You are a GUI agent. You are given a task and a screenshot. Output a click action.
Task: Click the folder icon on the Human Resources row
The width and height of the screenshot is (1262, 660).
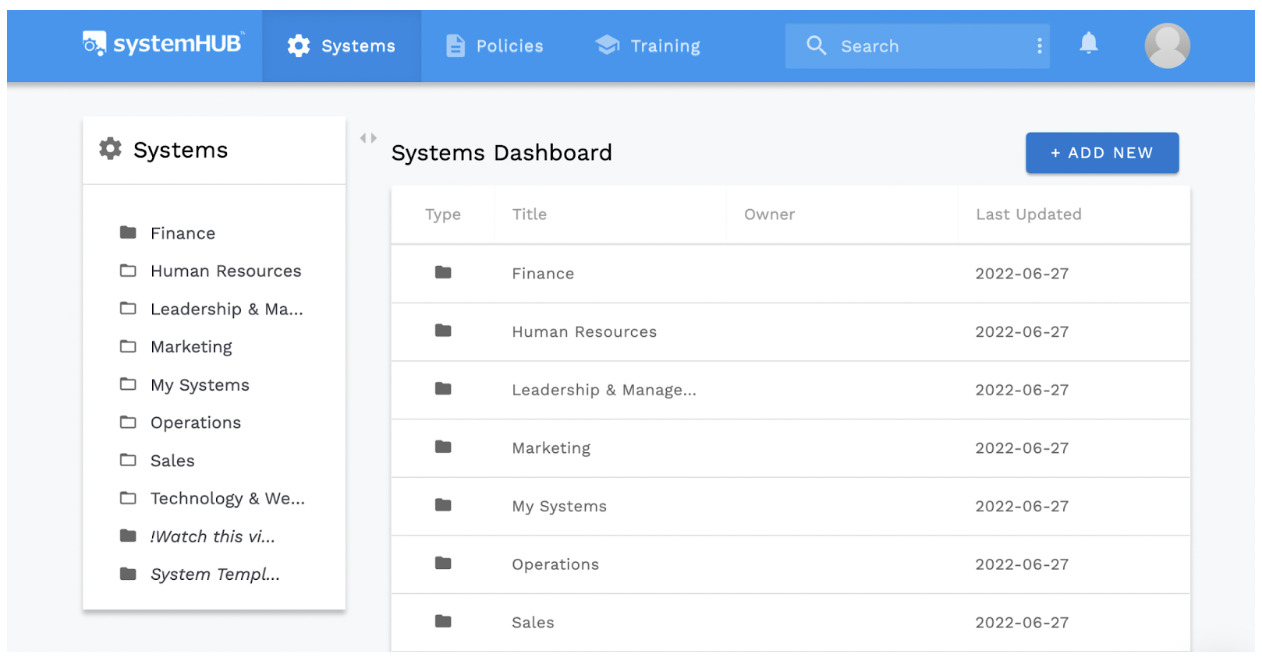443,332
